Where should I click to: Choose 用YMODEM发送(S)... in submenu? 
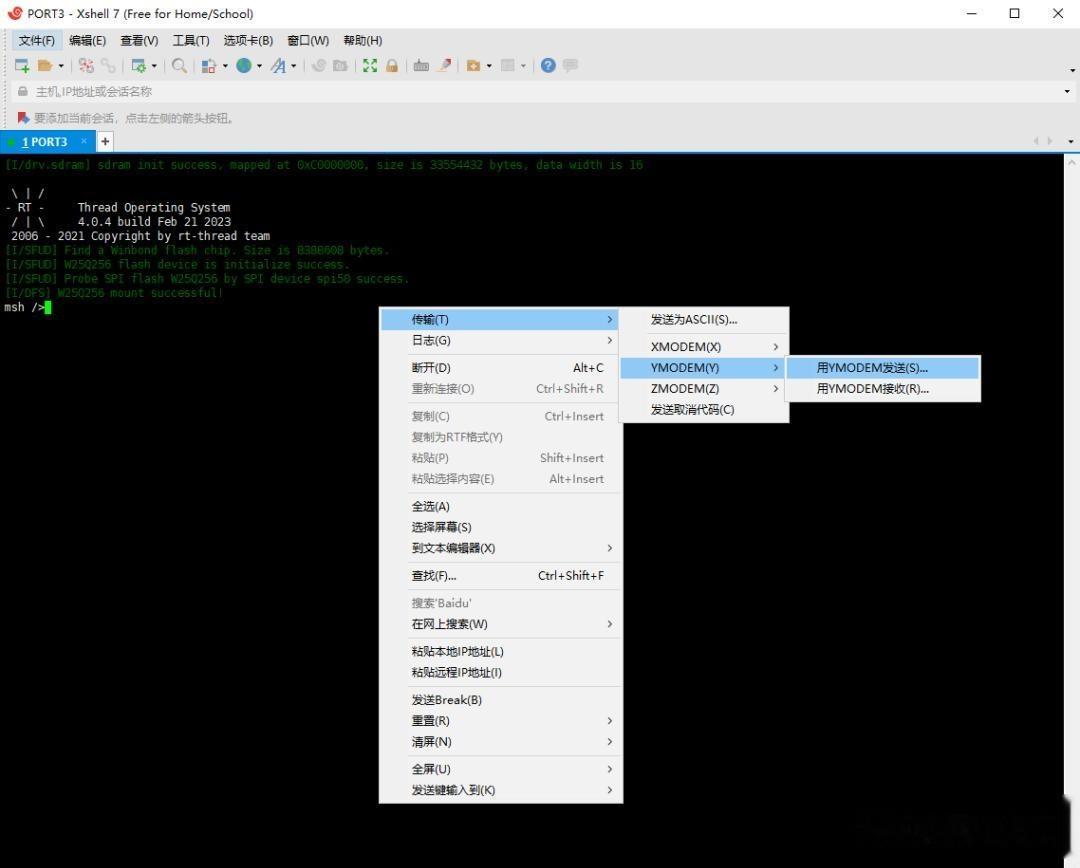pos(883,368)
